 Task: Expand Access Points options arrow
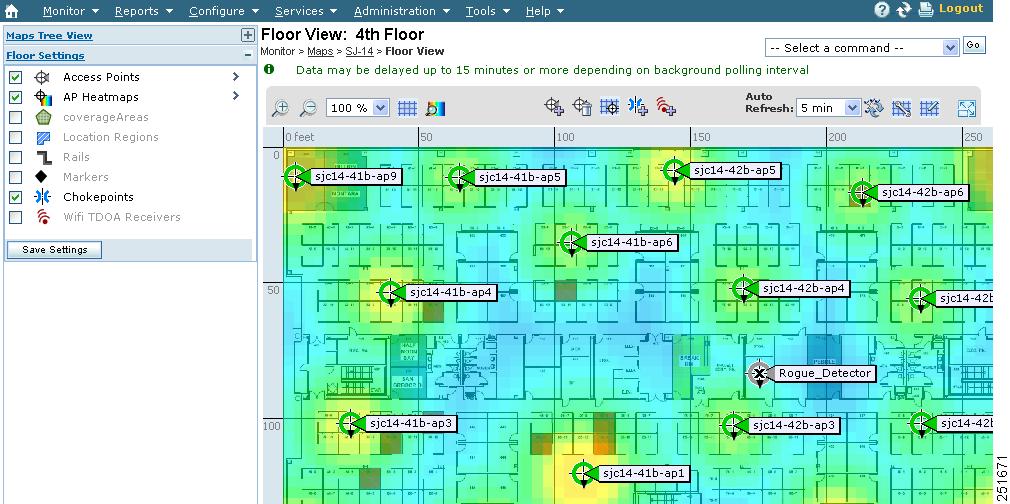point(236,77)
